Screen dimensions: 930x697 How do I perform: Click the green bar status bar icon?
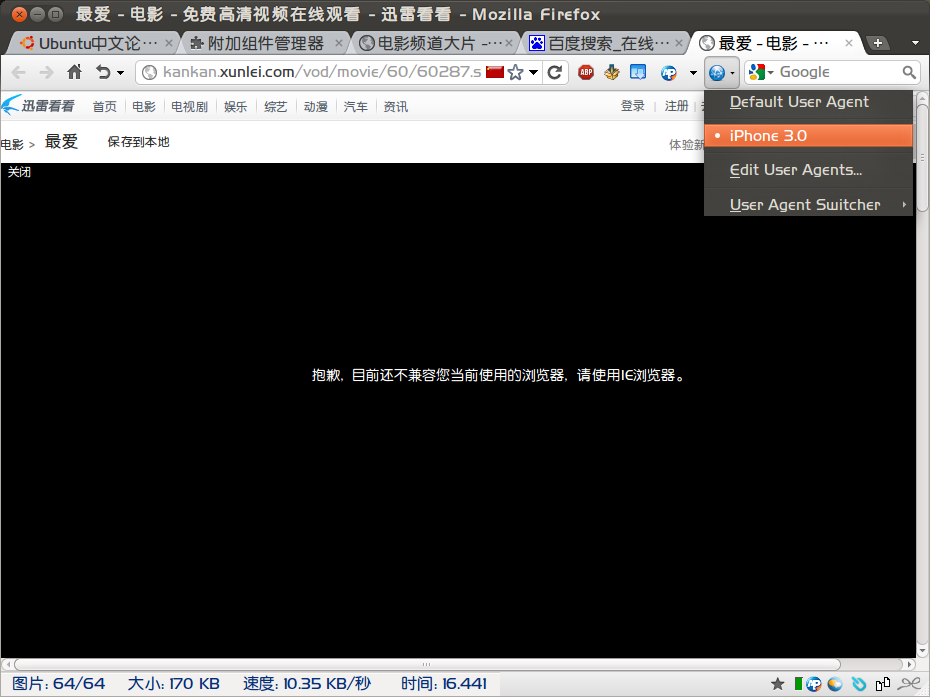(x=798, y=684)
